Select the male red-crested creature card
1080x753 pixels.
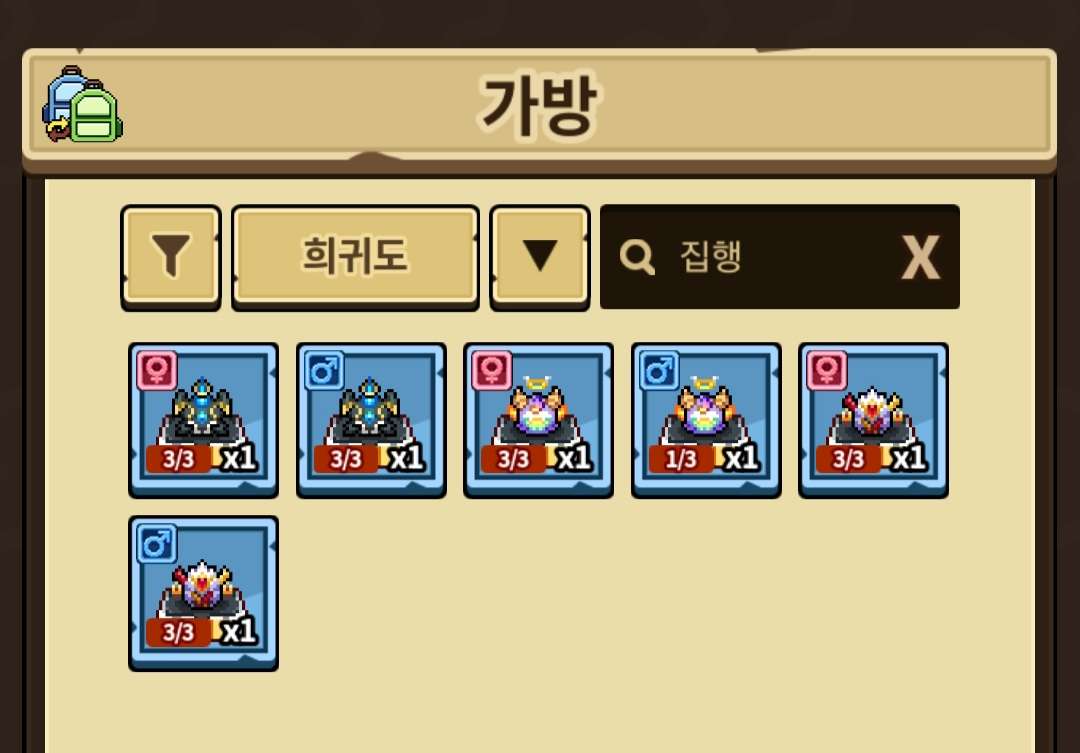[204, 593]
